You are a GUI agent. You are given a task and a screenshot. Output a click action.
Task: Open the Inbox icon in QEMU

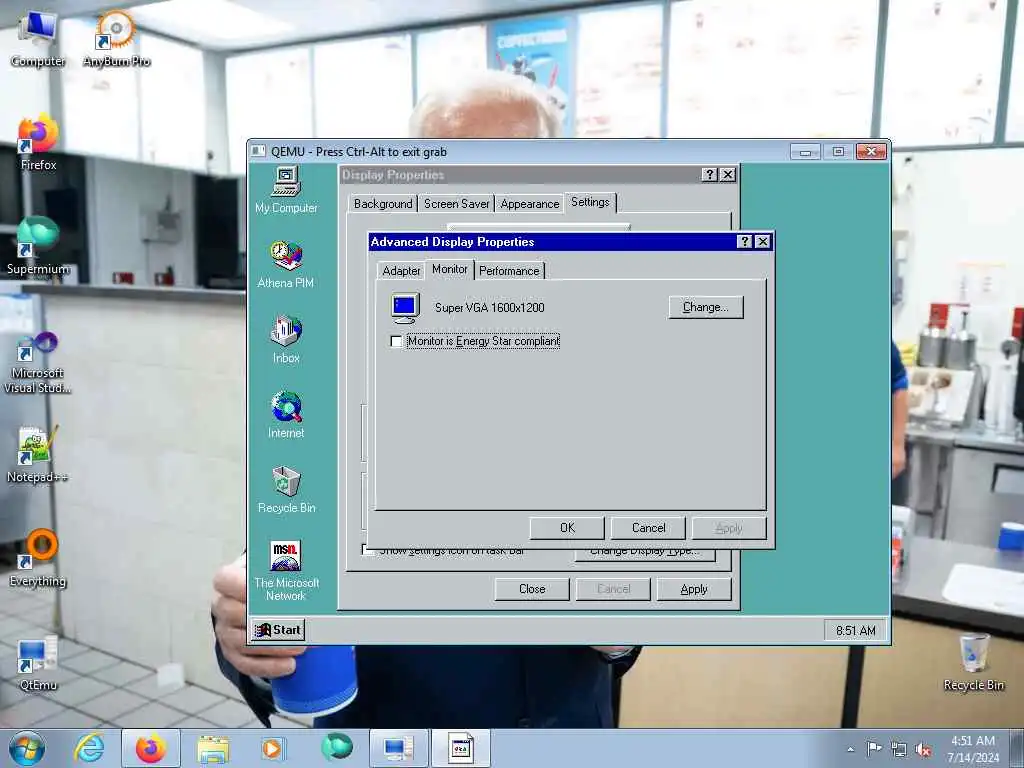click(x=286, y=339)
